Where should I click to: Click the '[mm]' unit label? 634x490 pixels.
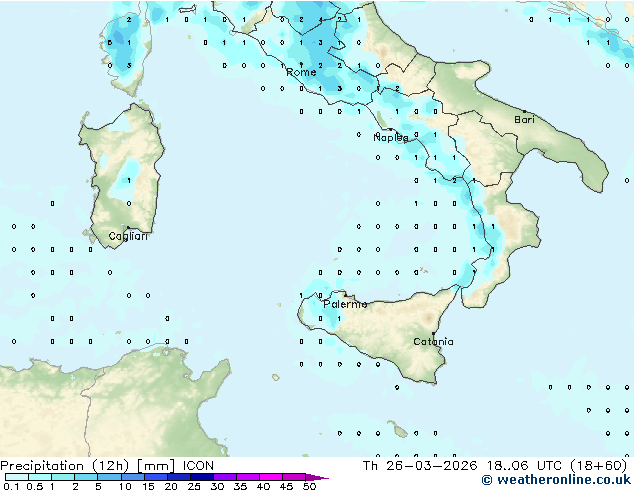point(156,466)
